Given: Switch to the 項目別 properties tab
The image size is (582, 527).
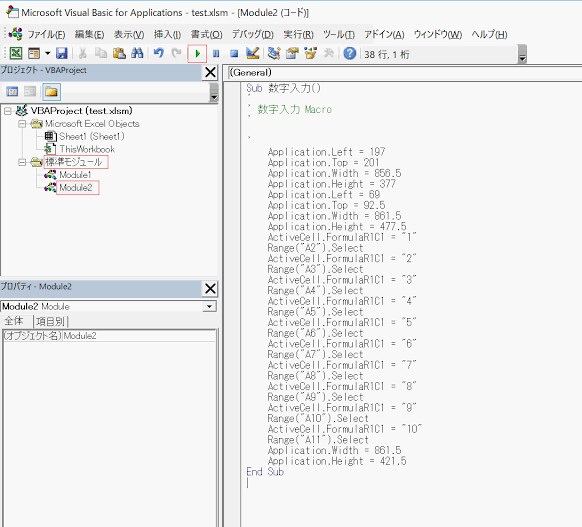Looking at the screenshot, I should point(50,321).
